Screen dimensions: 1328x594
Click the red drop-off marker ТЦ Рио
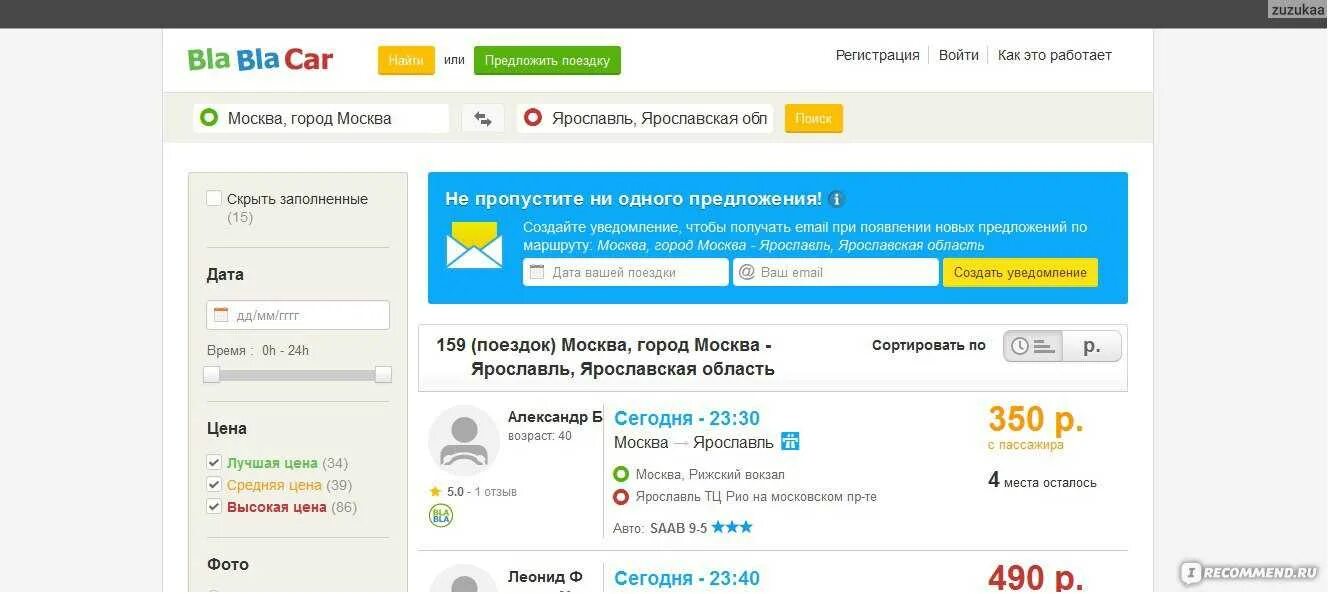[x=621, y=496]
